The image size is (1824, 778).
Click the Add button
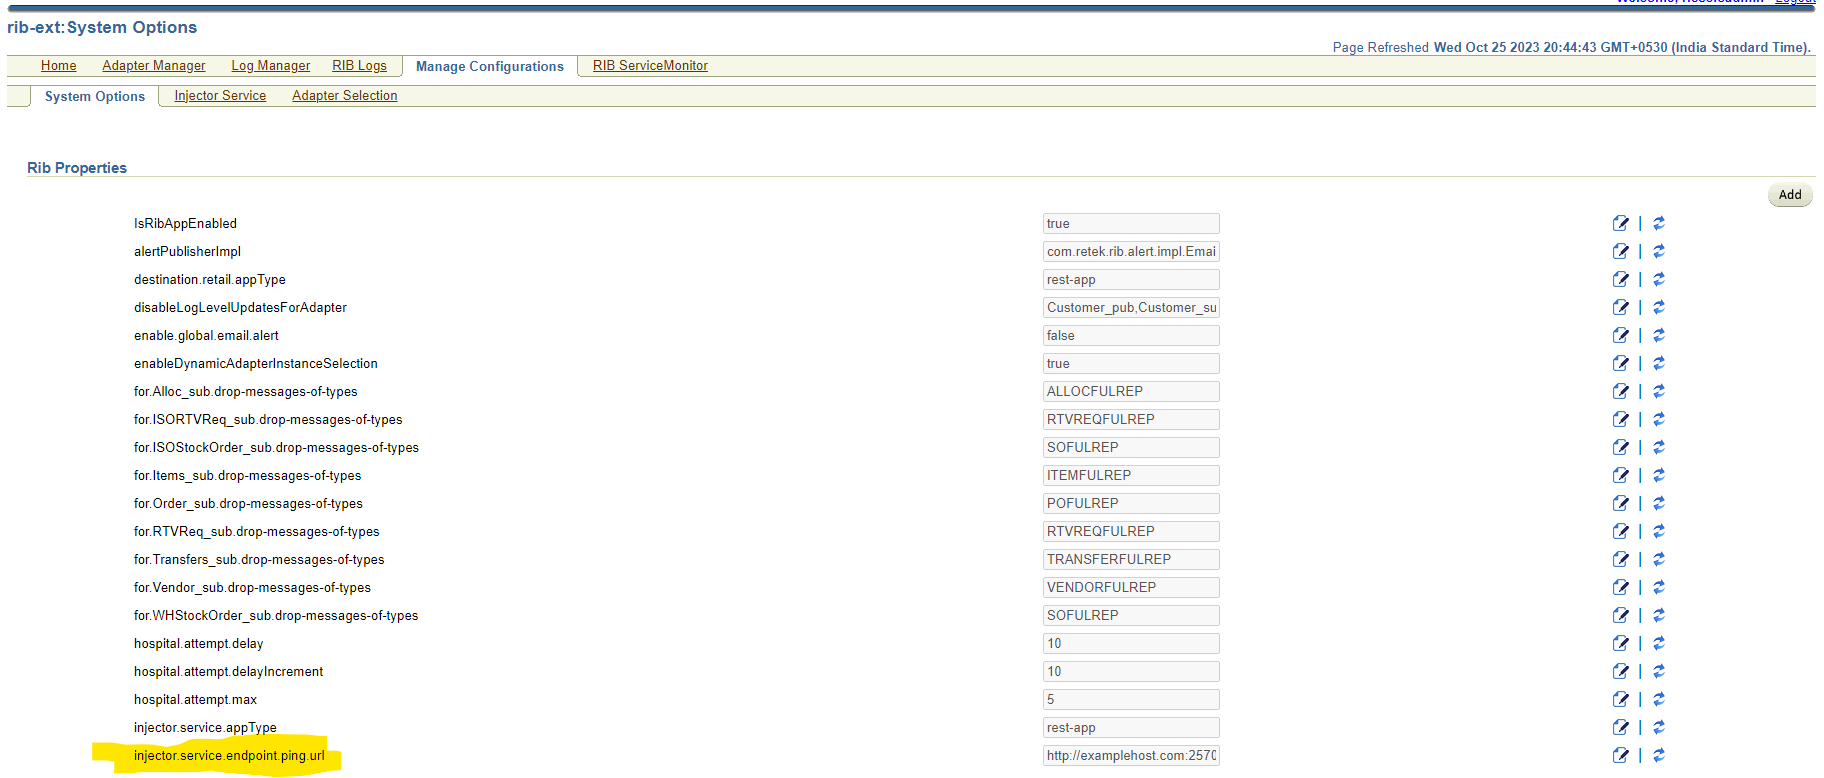pos(1790,195)
